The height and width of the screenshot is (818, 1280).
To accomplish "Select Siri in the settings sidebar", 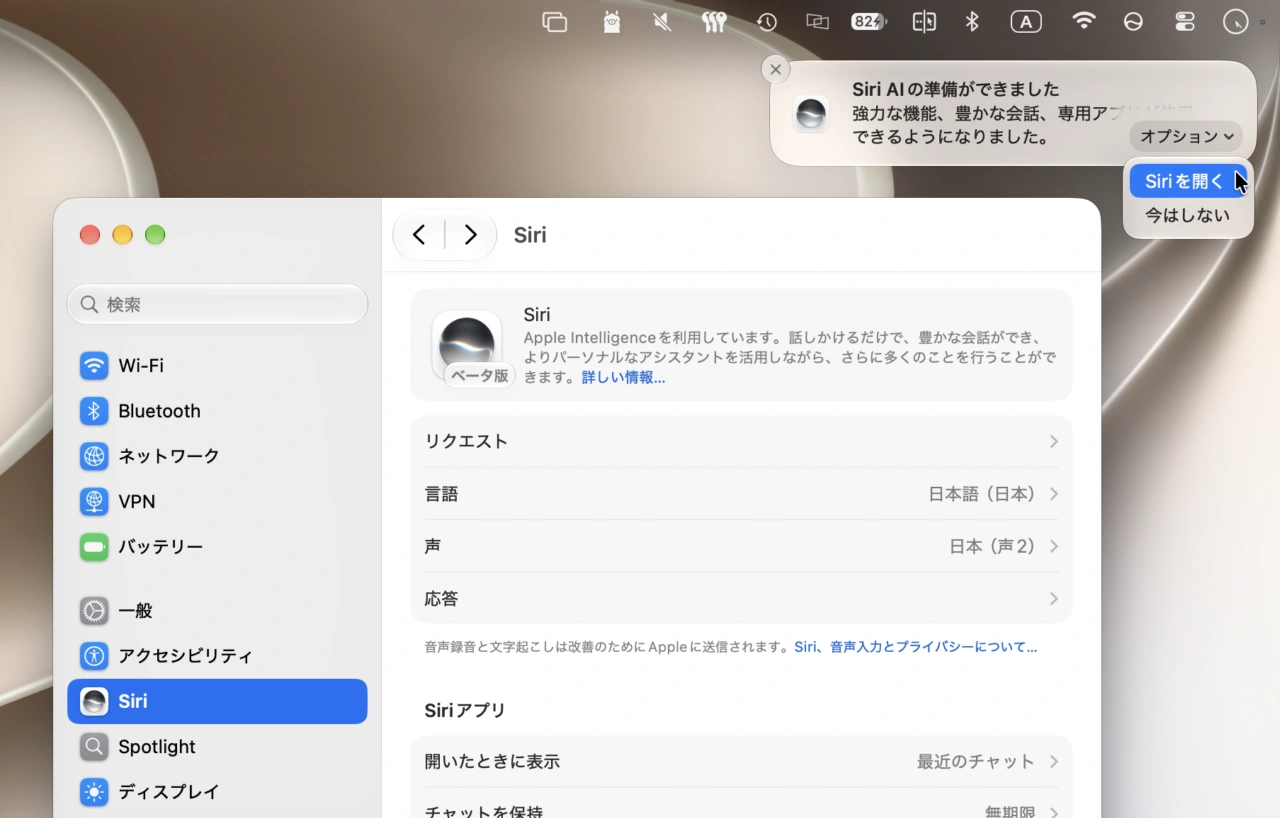I will pos(217,701).
